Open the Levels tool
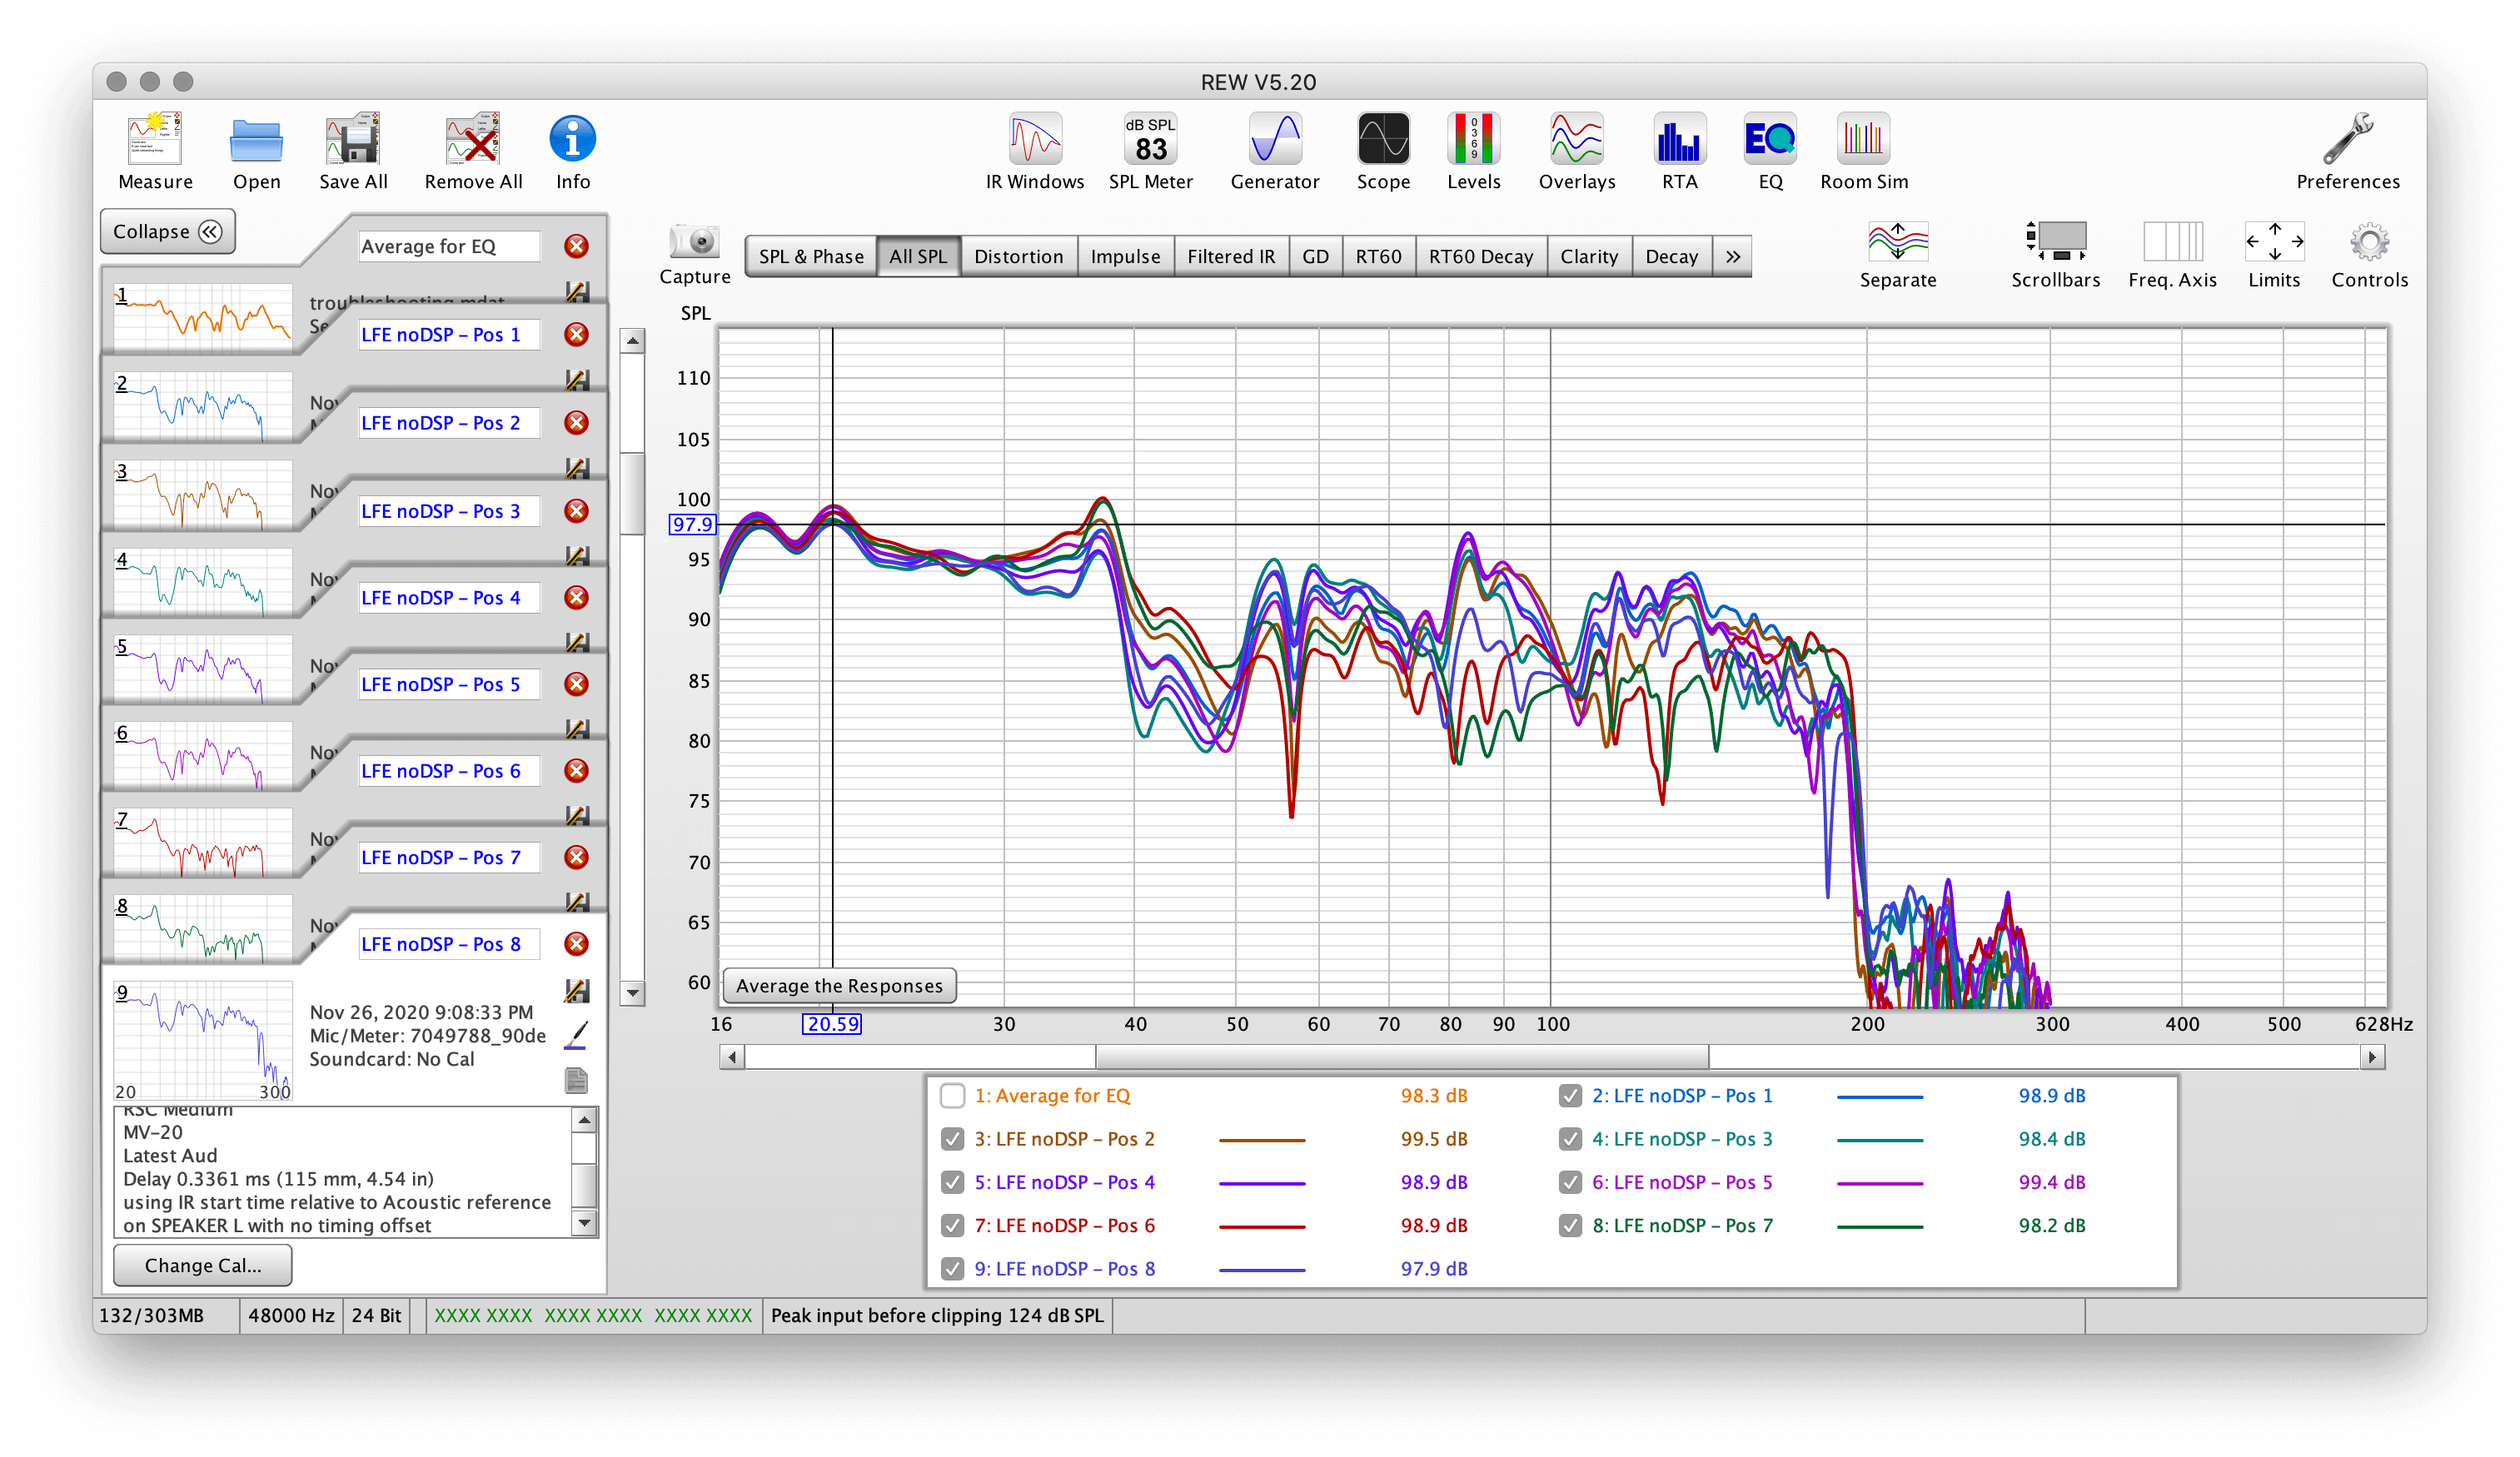The height and width of the screenshot is (1457, 2520). tap(1473, 139)
